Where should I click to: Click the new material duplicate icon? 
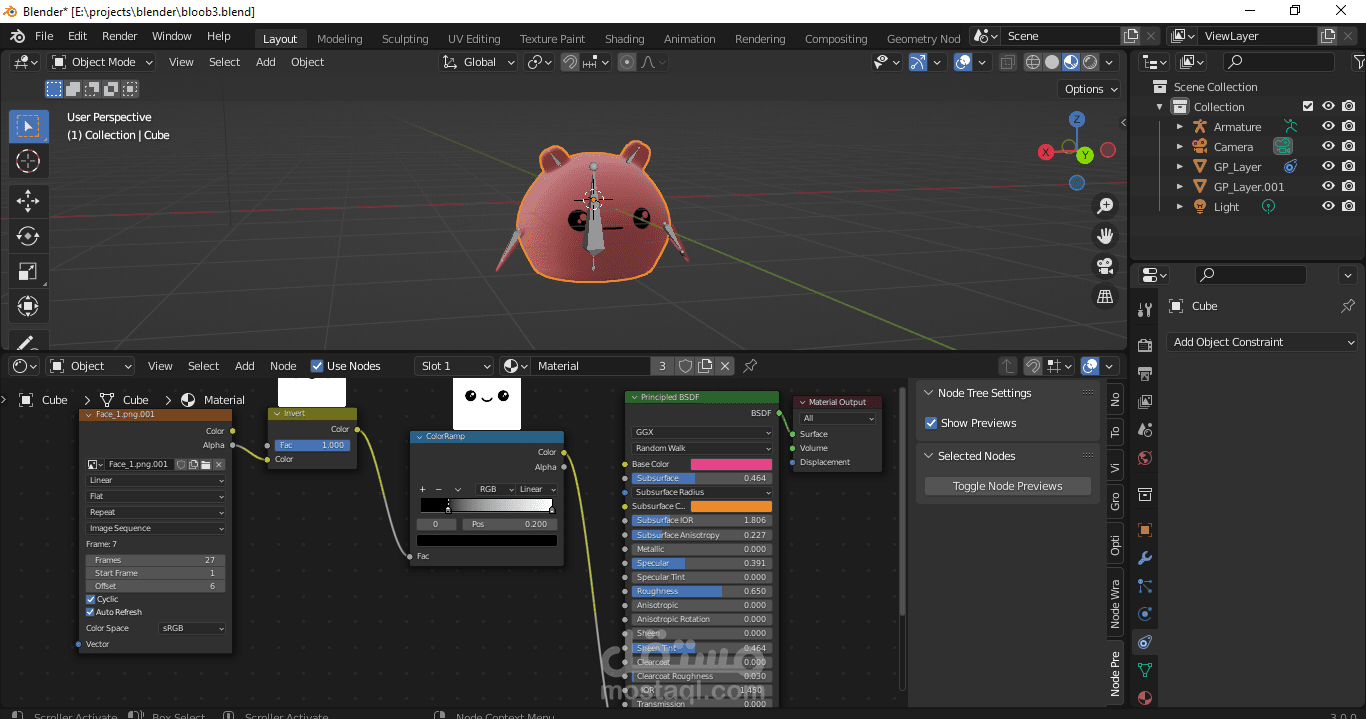(705, 366)
